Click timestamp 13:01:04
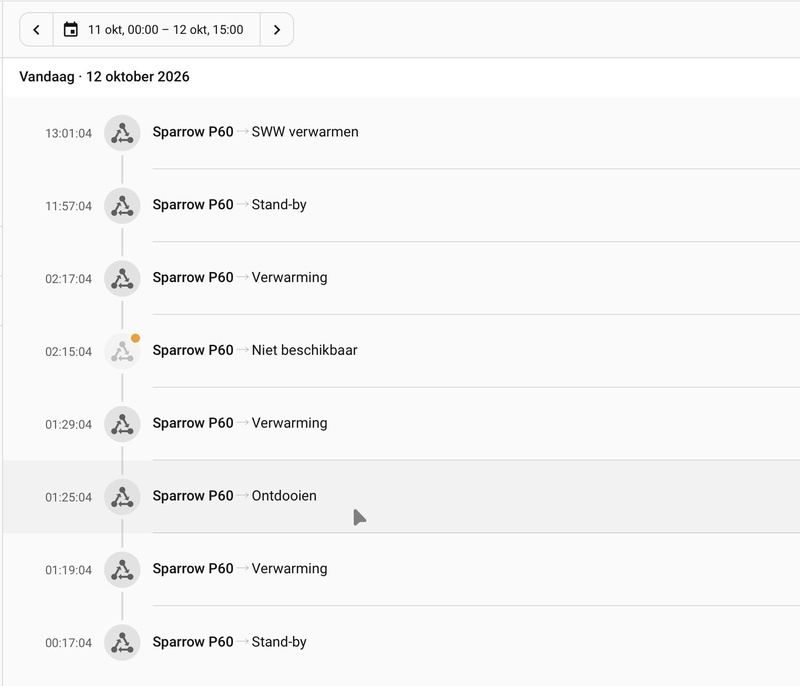Image resolution: width=800 pixels, height=686 pixels. coord(68,133)
